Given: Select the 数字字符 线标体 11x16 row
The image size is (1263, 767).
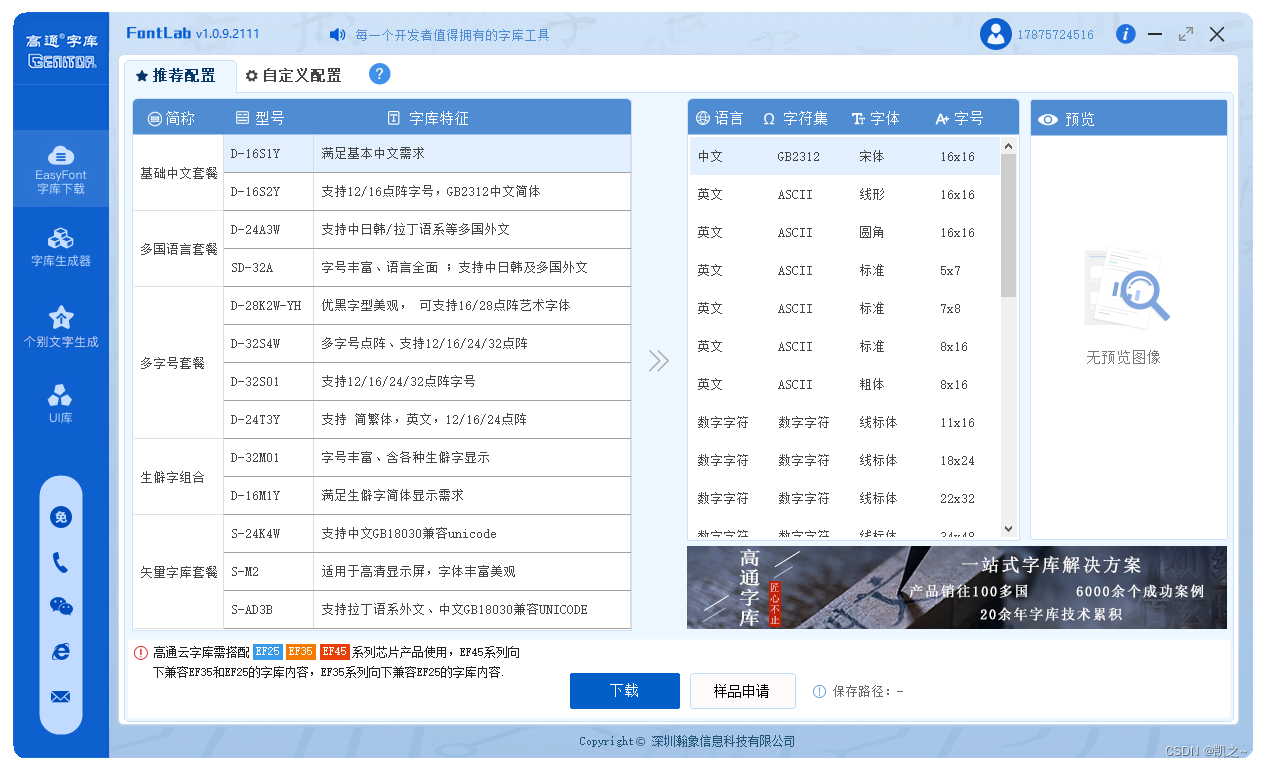Looking at the screenshot, I should (844, 423).
